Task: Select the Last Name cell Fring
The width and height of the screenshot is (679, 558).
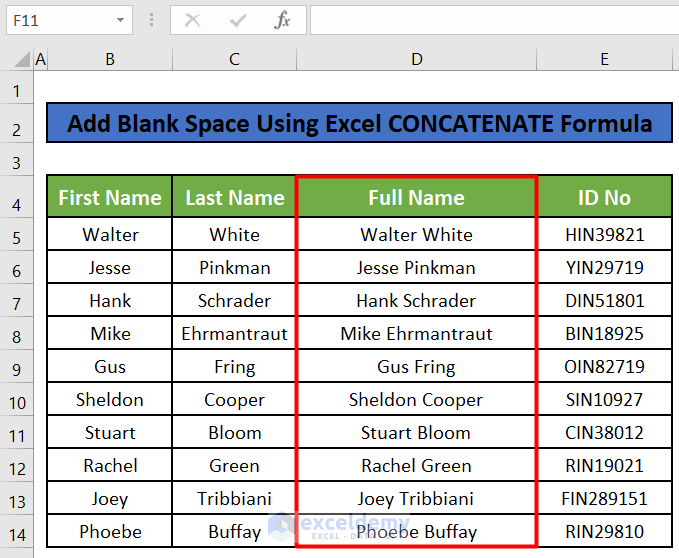Action: point(234,366)
